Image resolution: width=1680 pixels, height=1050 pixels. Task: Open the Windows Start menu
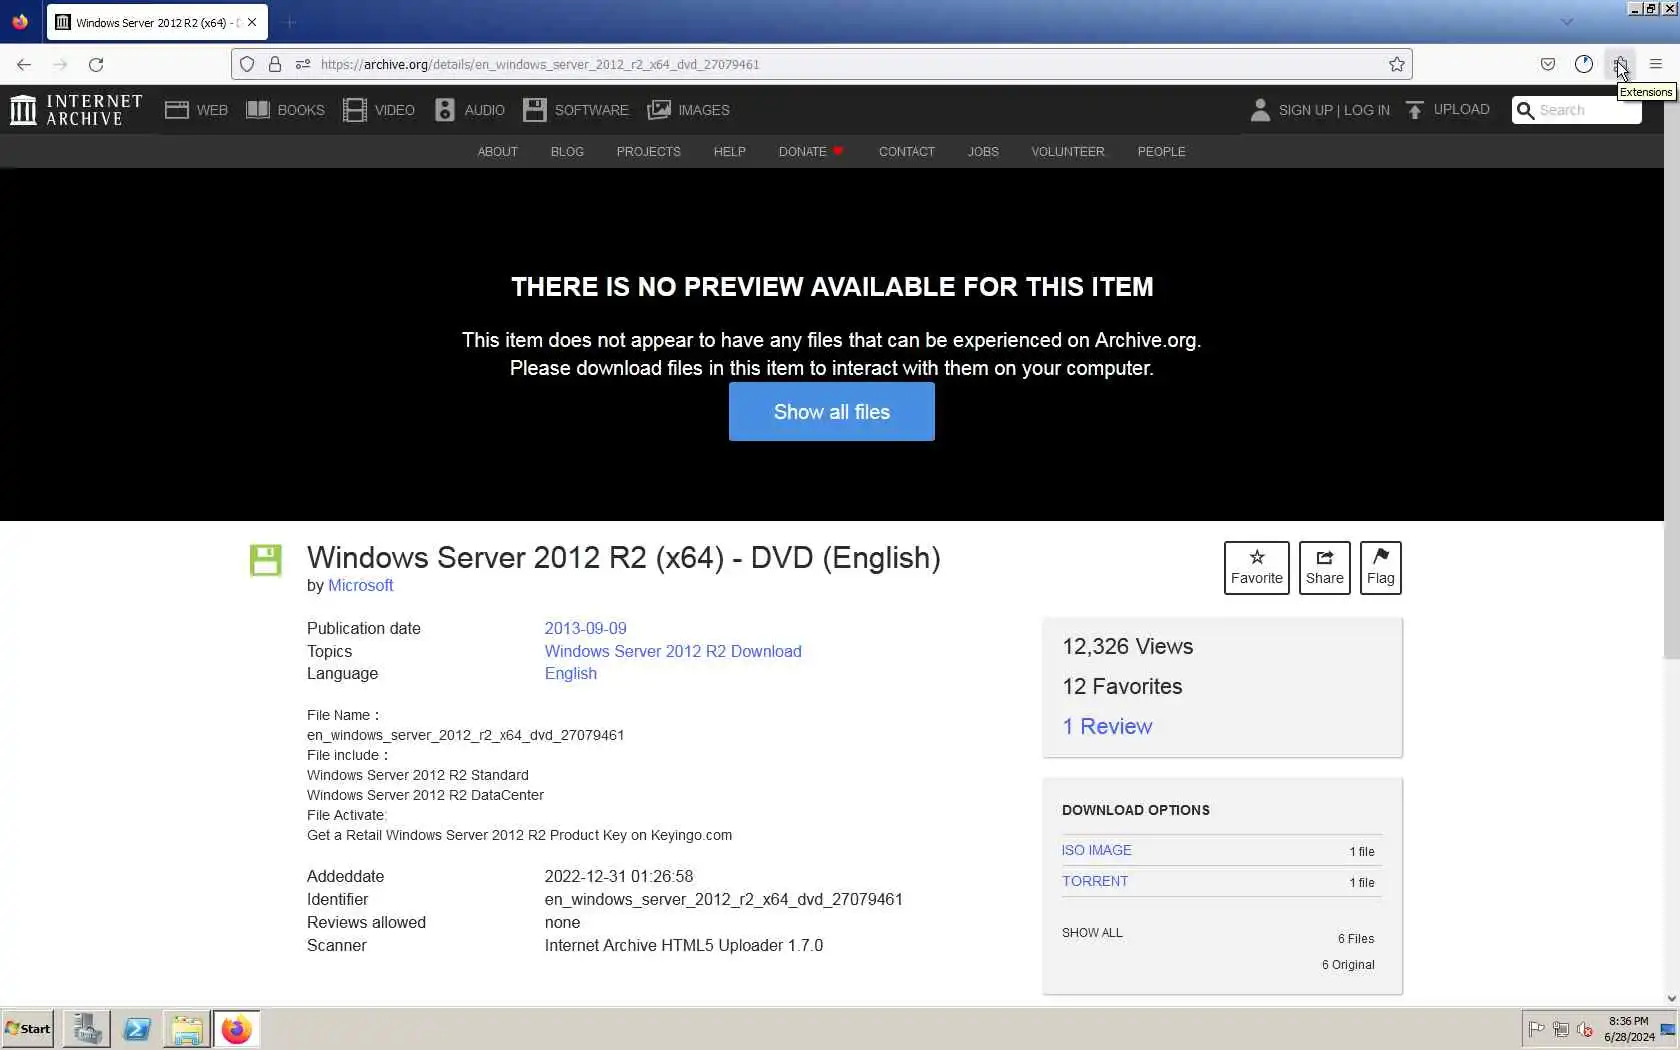click(28, 1029)
